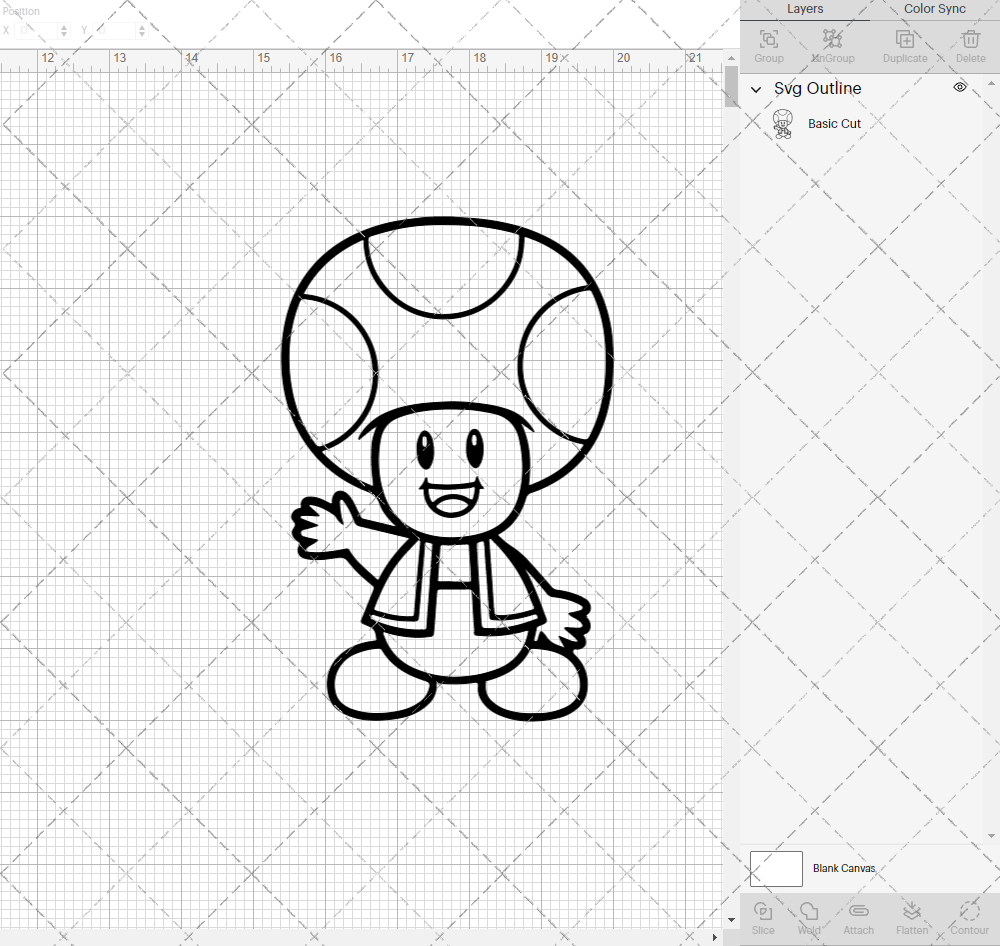Select the Slice tool
Screen dimensions: 1000x946
click(763, 919)
